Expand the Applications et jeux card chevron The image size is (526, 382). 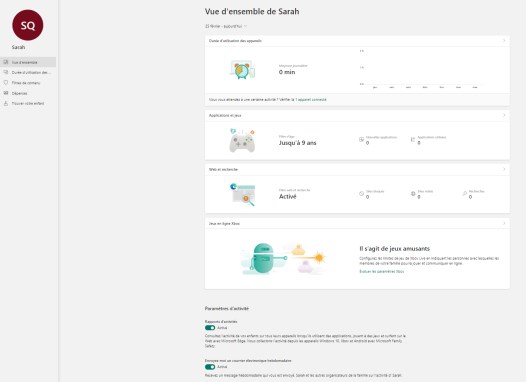click(x=504, y=115)
